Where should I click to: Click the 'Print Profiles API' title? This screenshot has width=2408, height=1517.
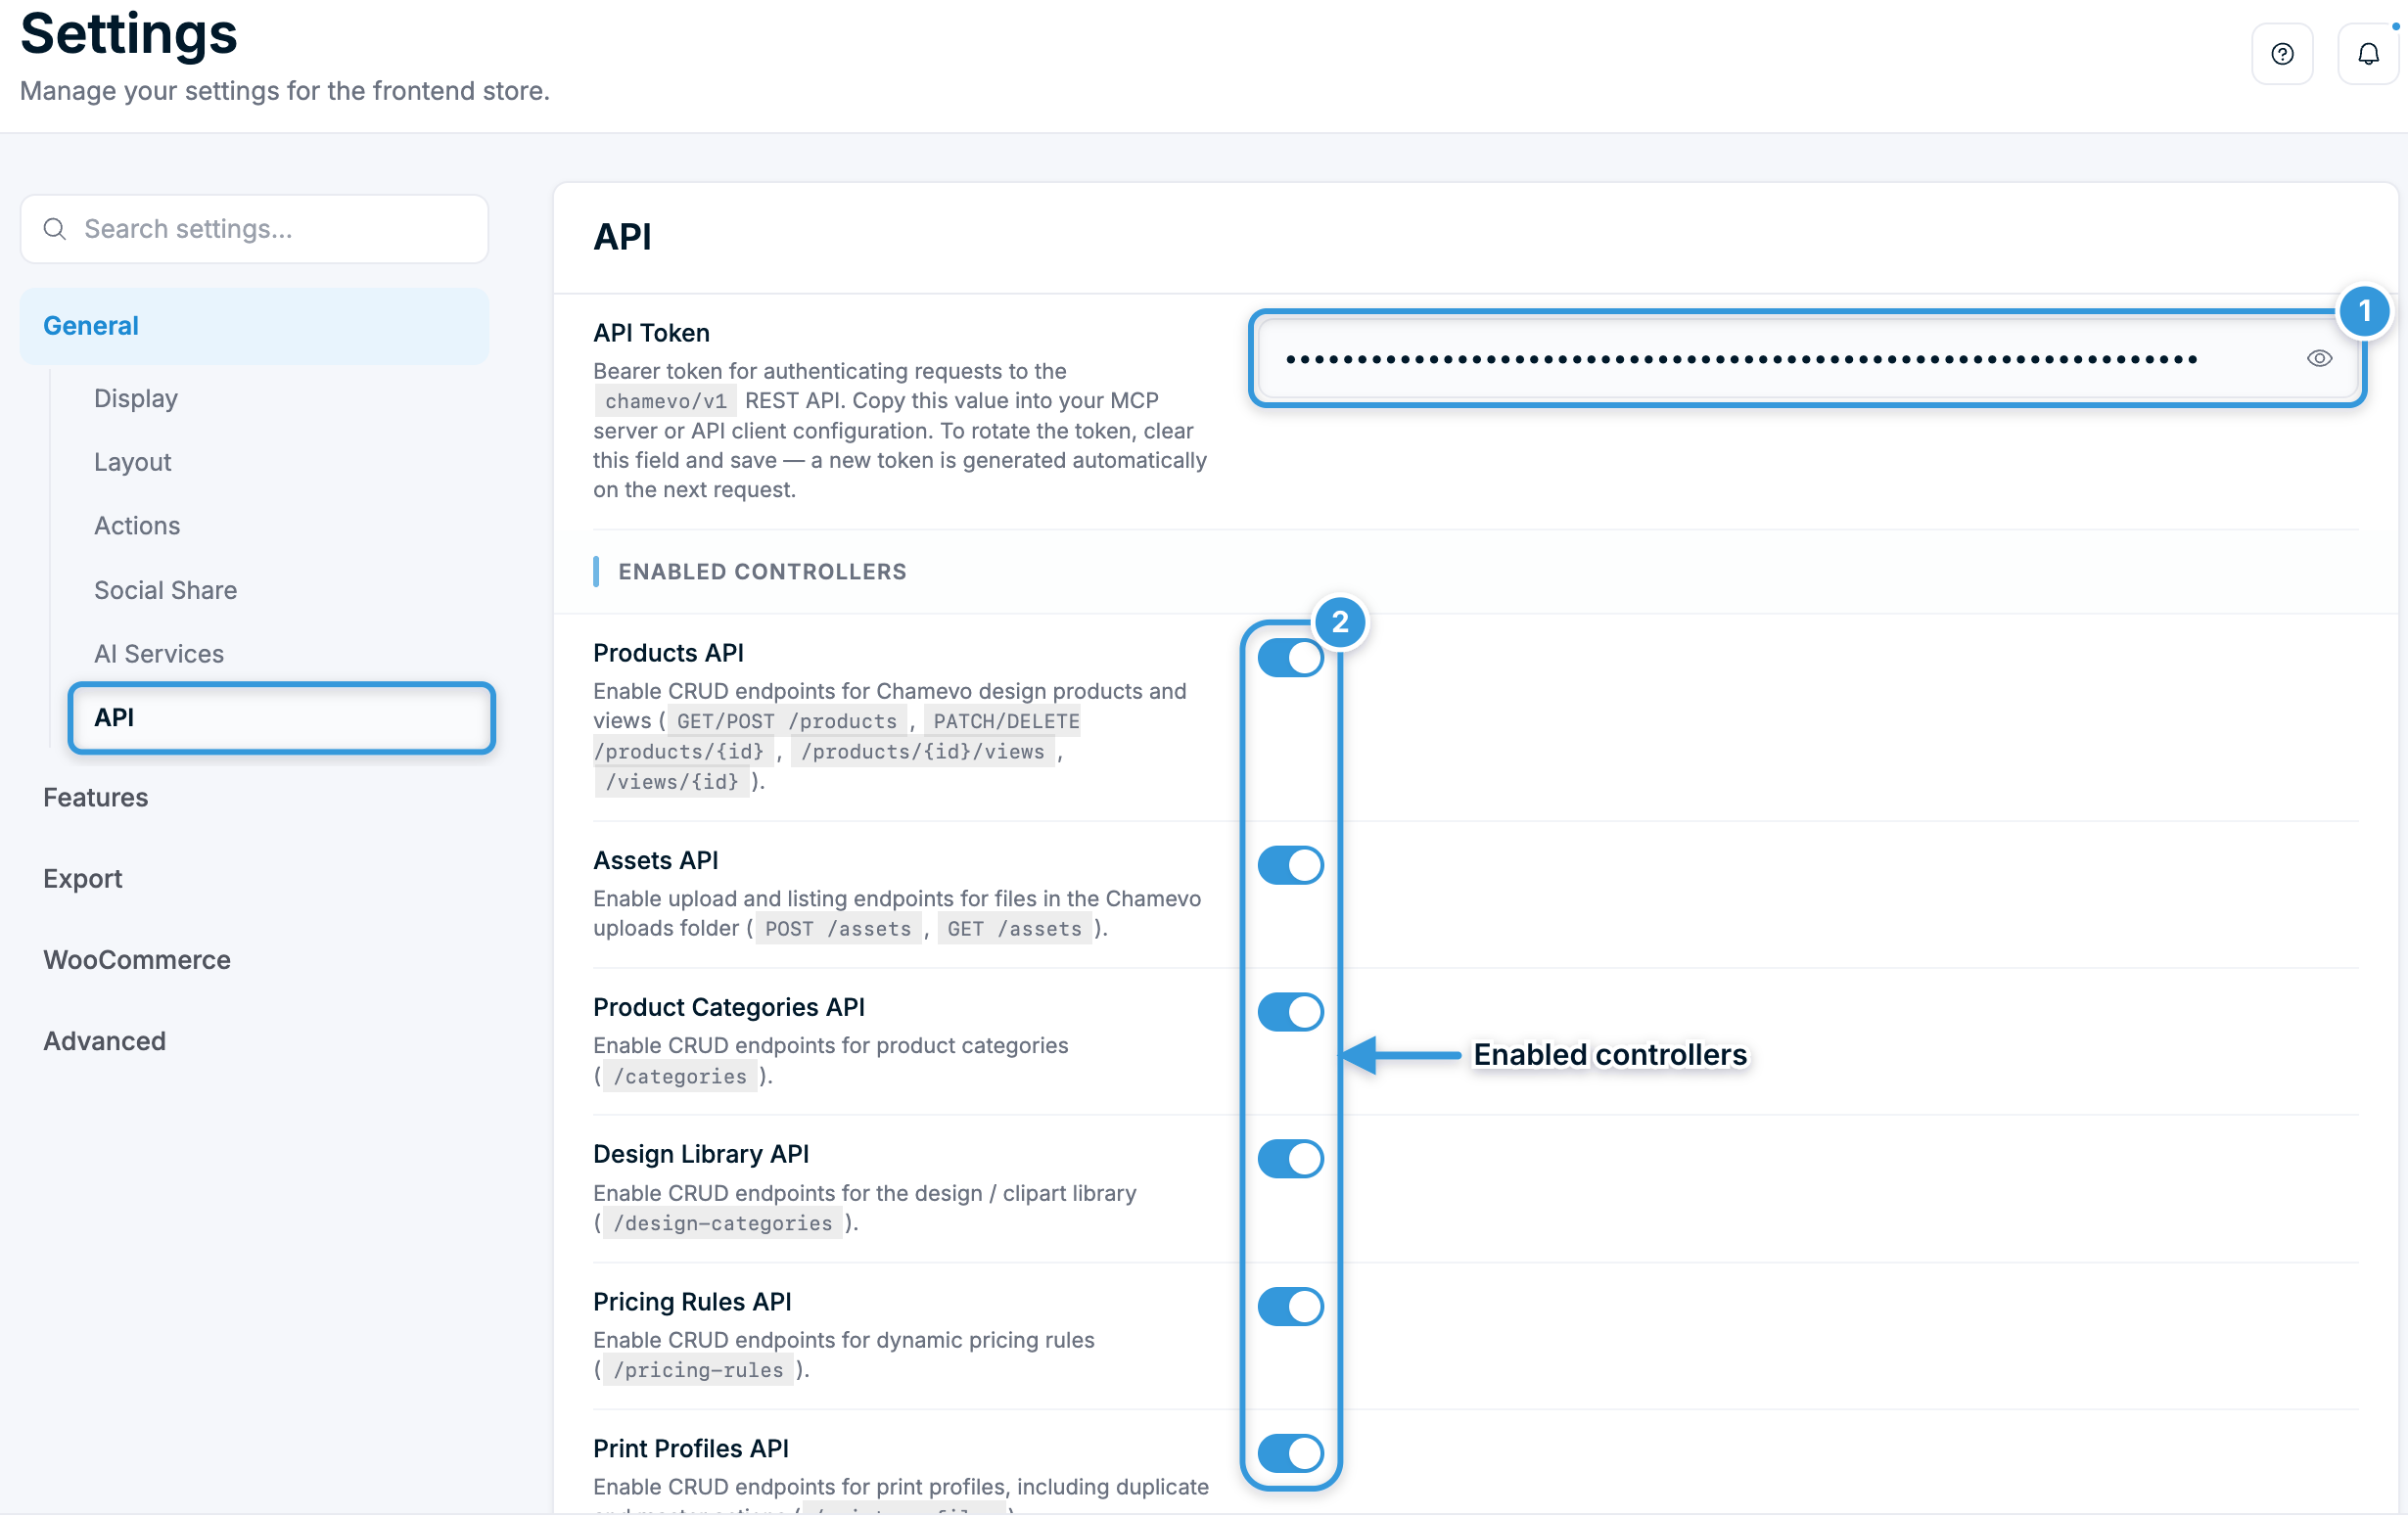(x=691, y=1449)
